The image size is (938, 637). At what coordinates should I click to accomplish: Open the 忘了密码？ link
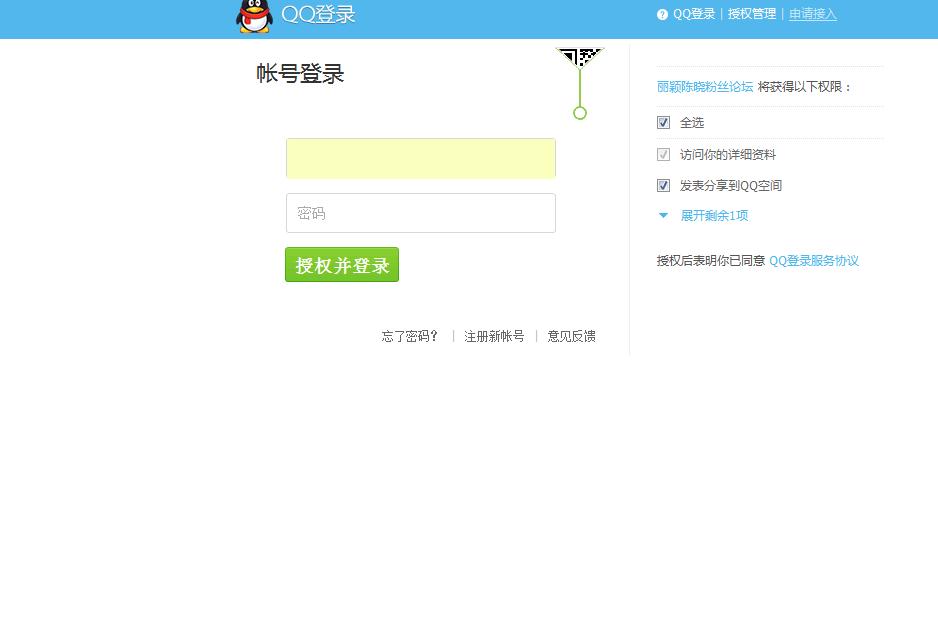point(410,336)
